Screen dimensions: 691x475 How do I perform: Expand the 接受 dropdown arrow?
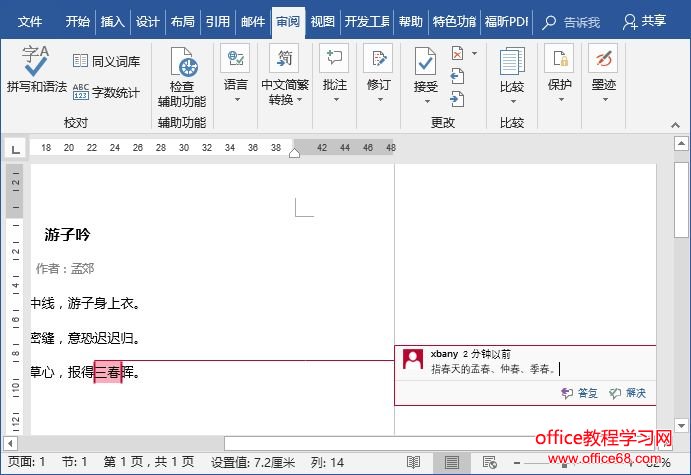coord(427,102)
